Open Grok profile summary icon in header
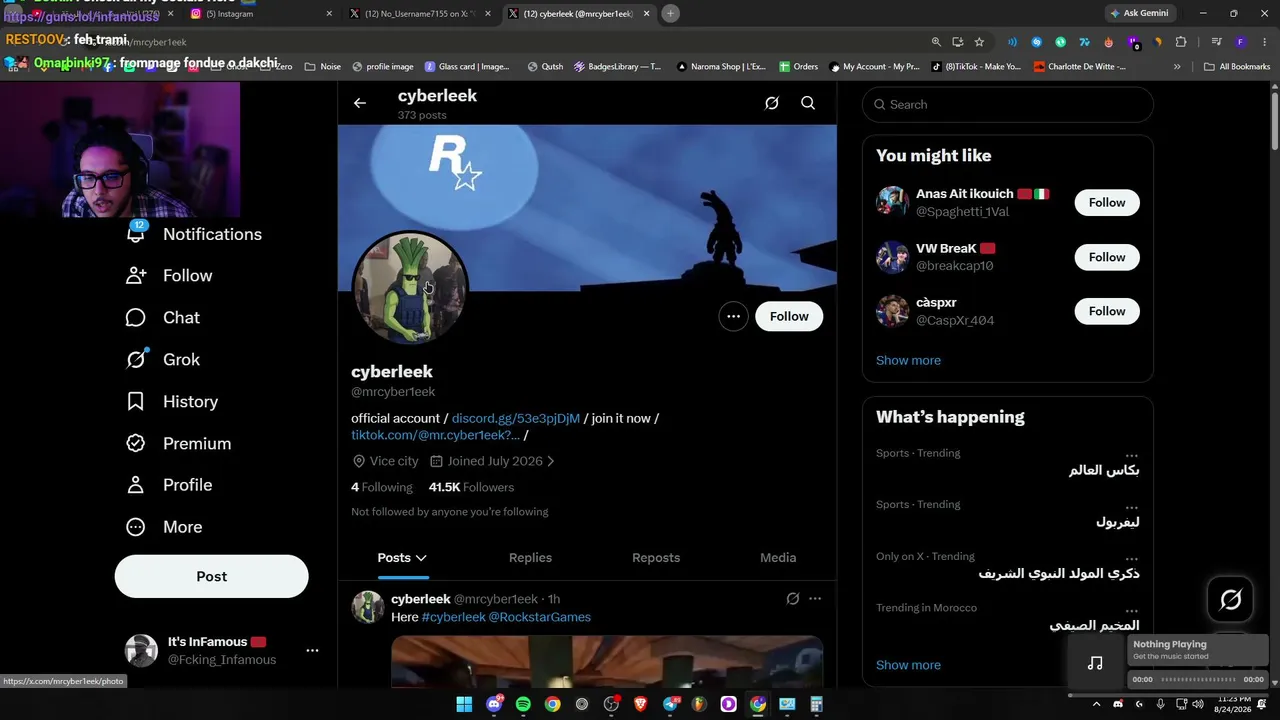The width and height of the screenshot is (1280, 720). tap(772, 103)
